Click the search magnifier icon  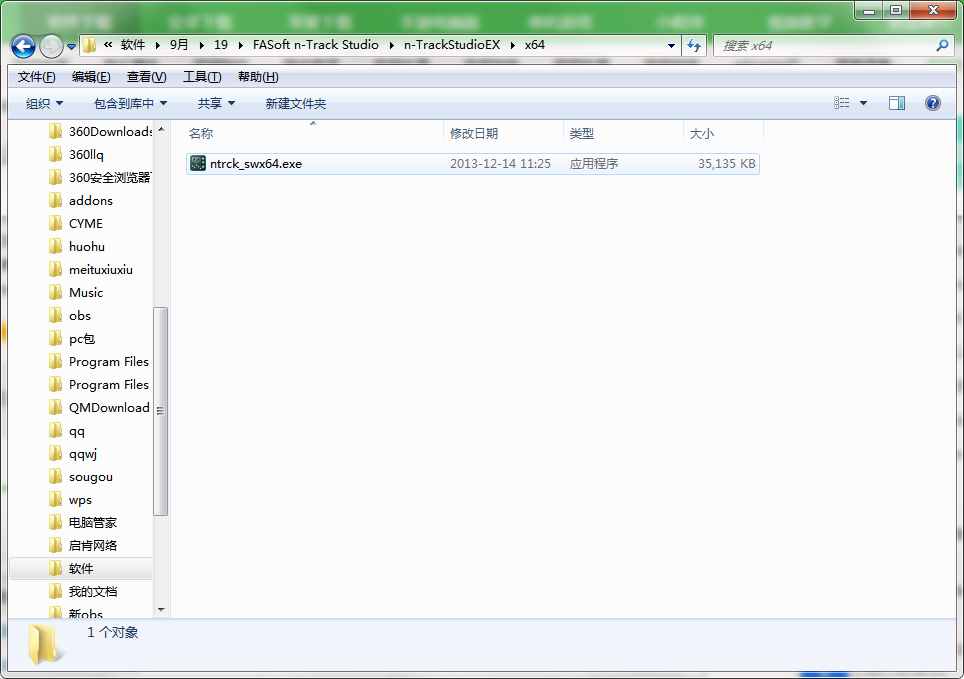942,46
